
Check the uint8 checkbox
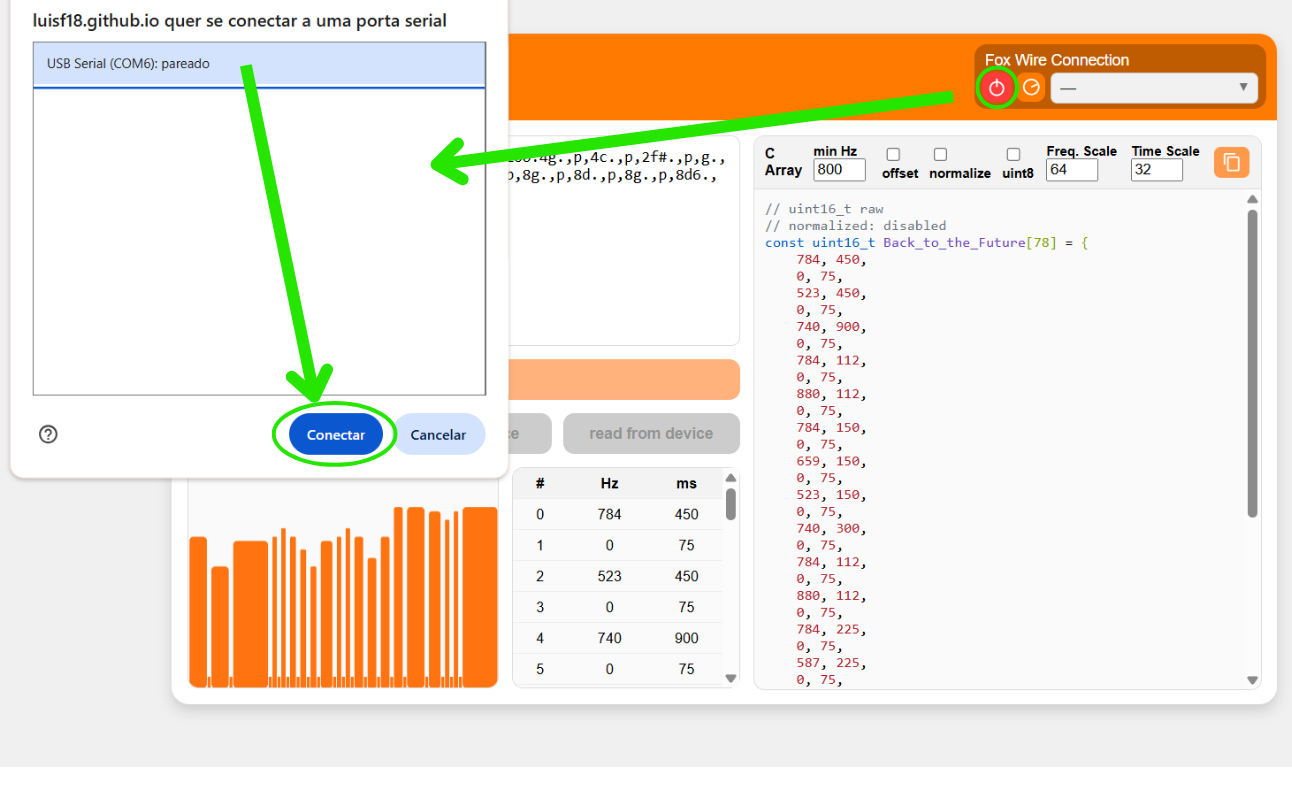click(x=1013, y=155)
